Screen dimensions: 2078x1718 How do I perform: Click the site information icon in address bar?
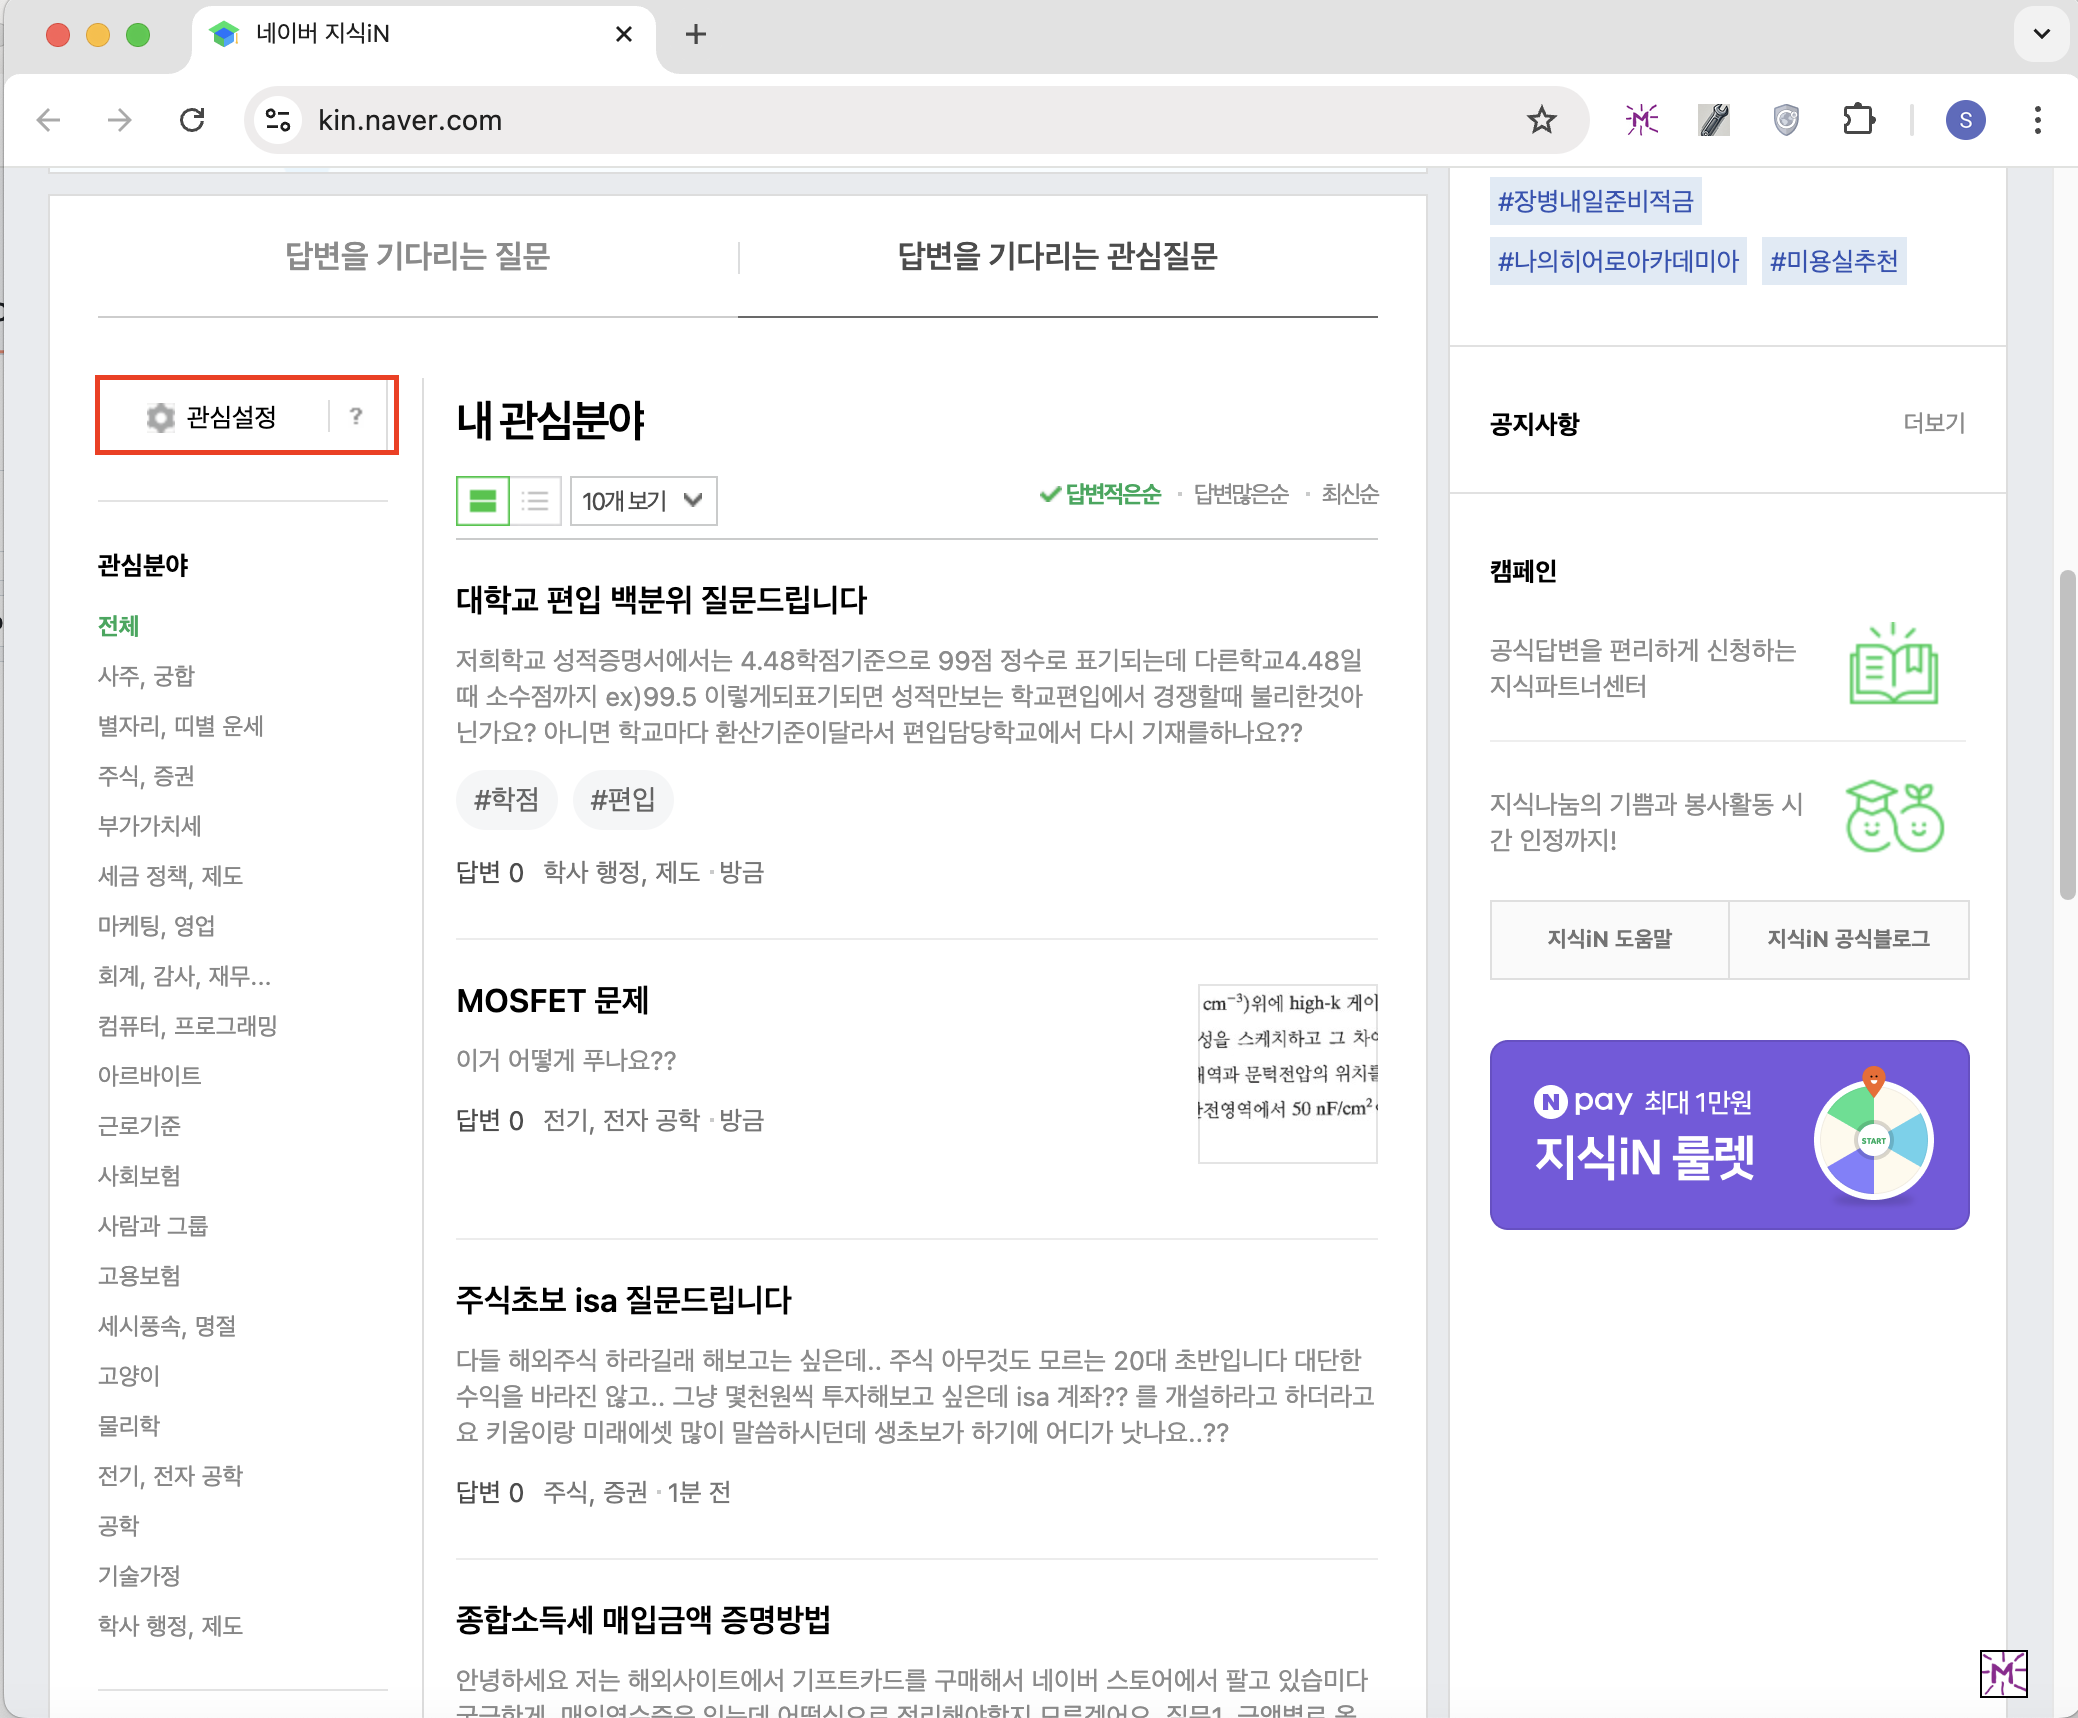[x=278, y=121]
